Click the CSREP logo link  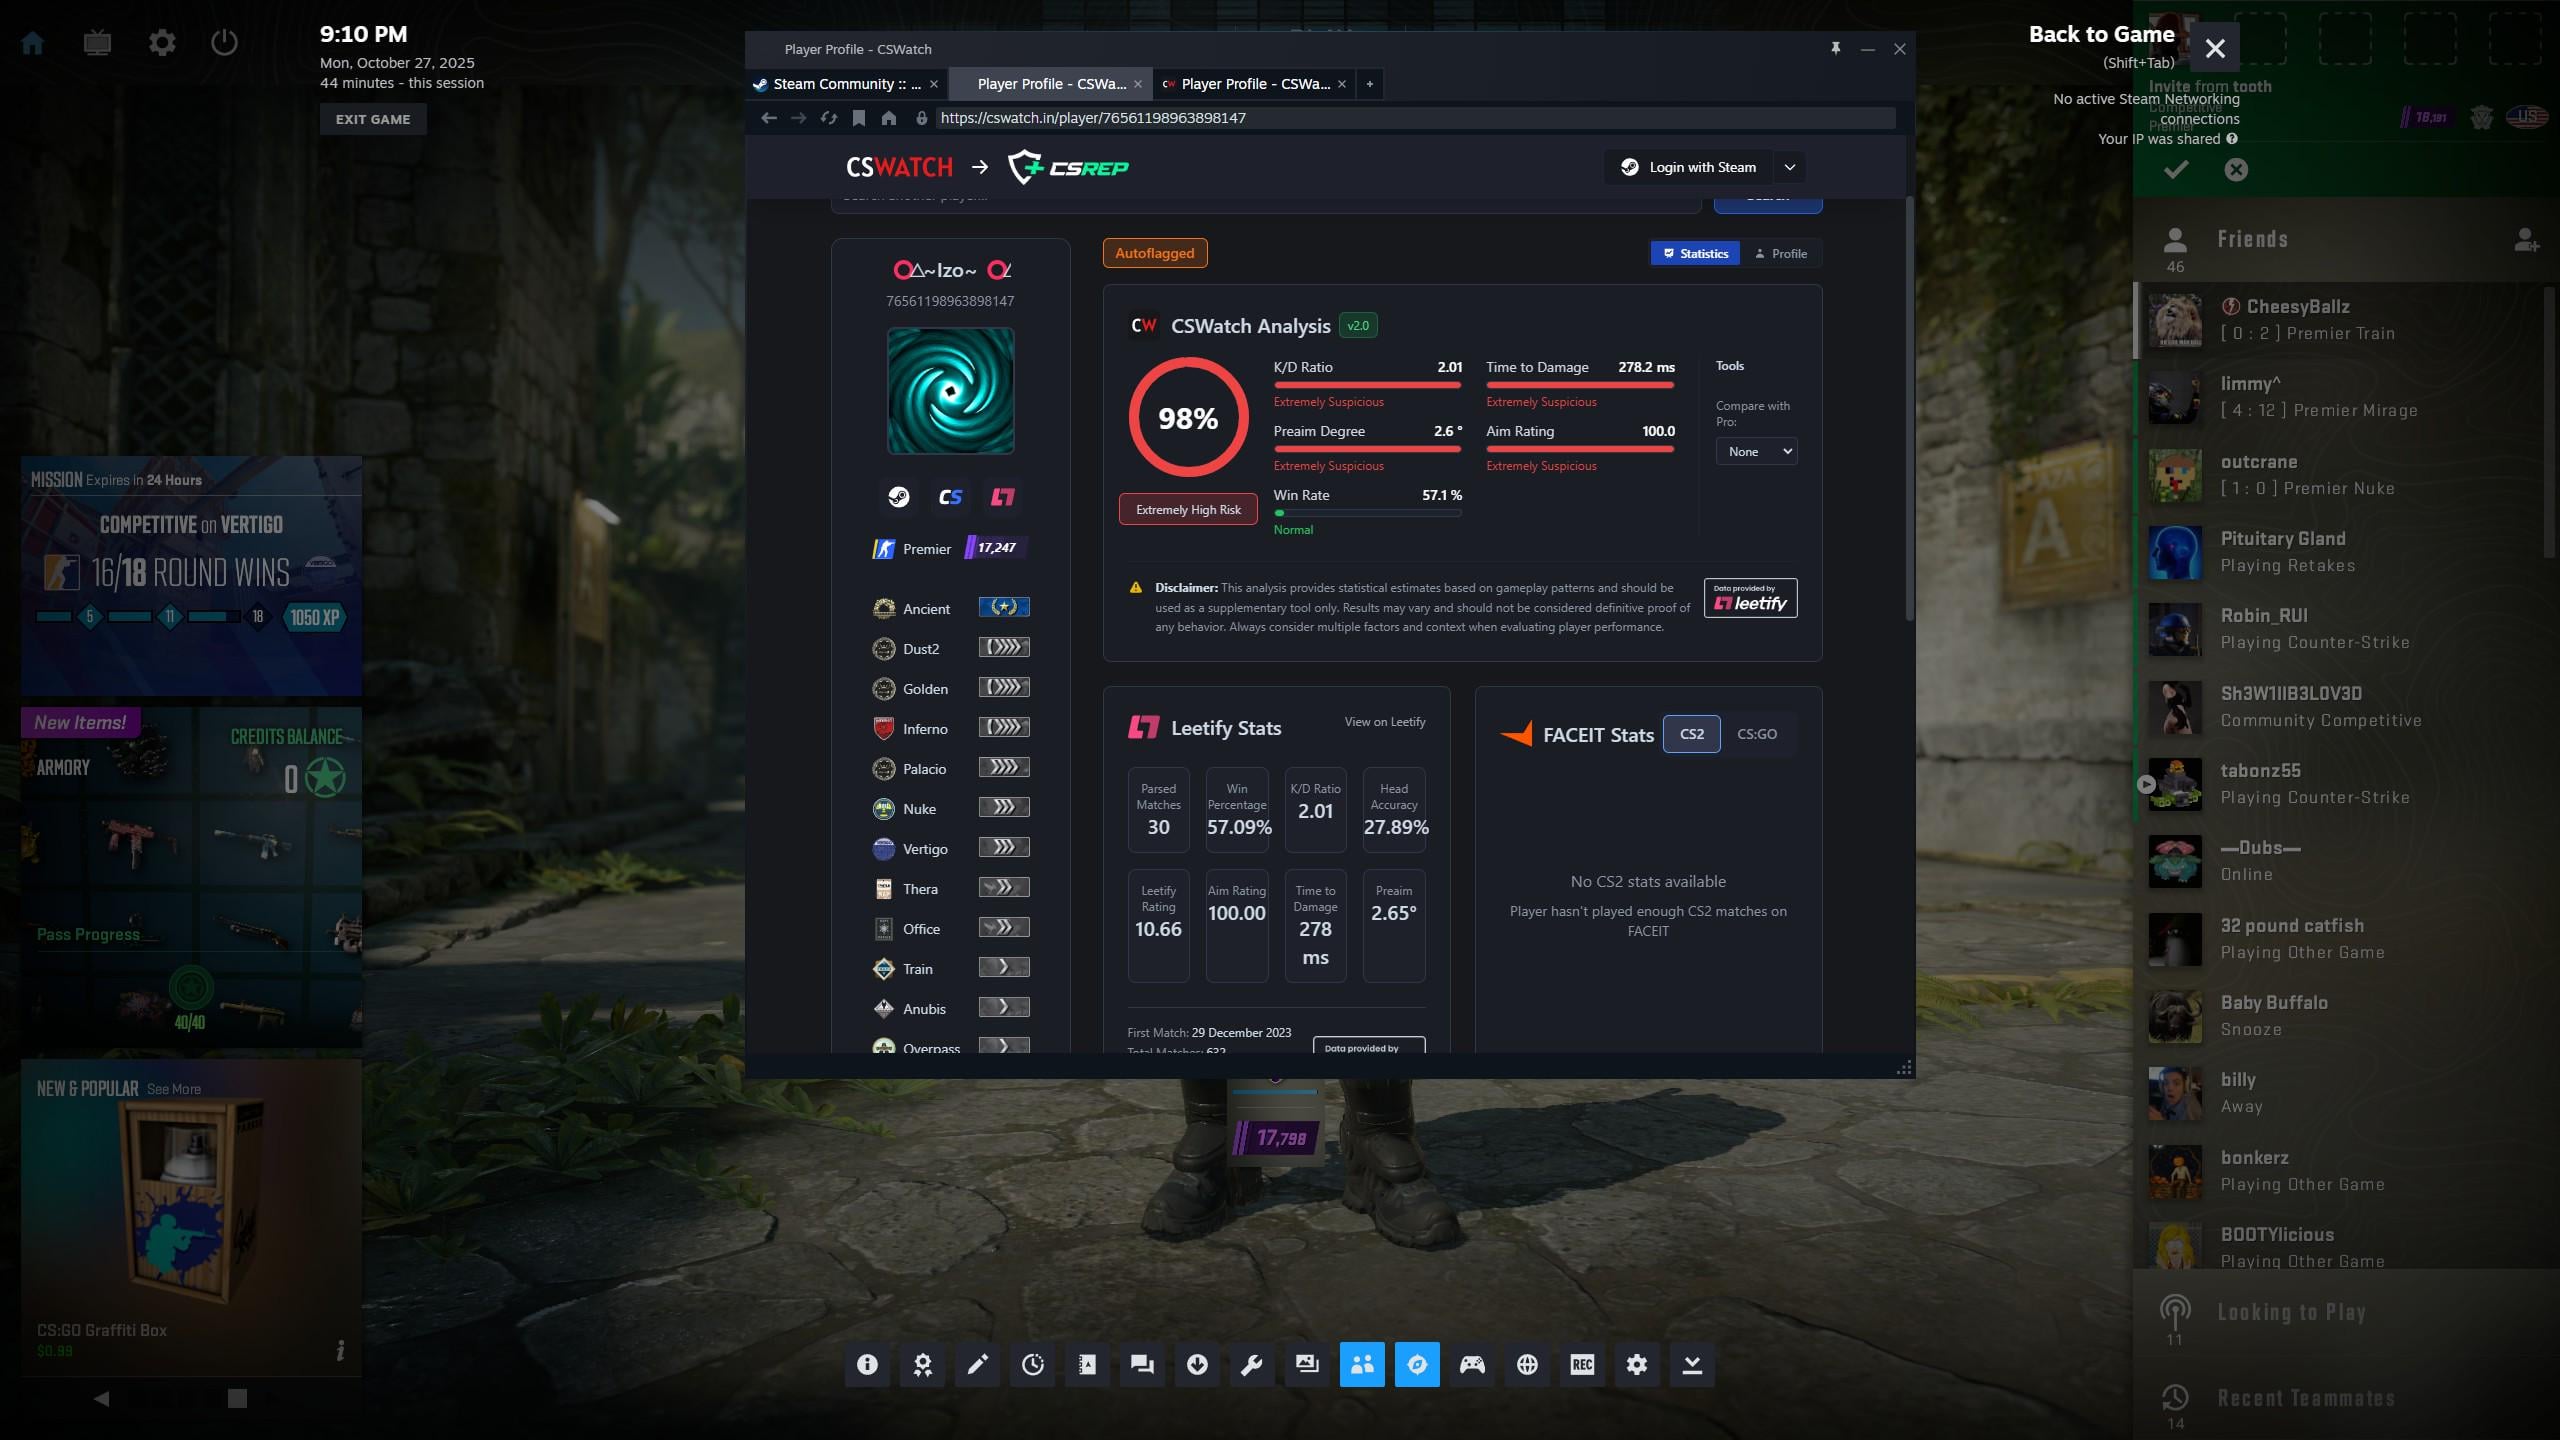[1068, 168]
